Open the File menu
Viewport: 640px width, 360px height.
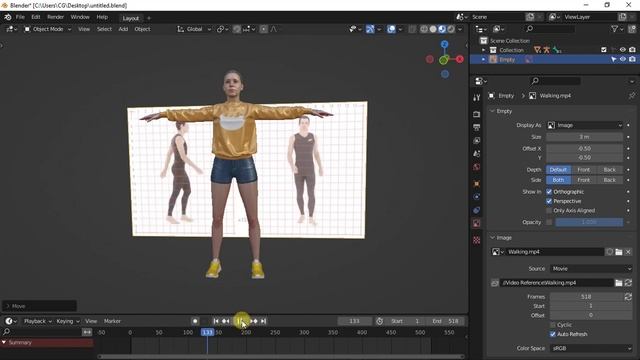coord(20,17)
